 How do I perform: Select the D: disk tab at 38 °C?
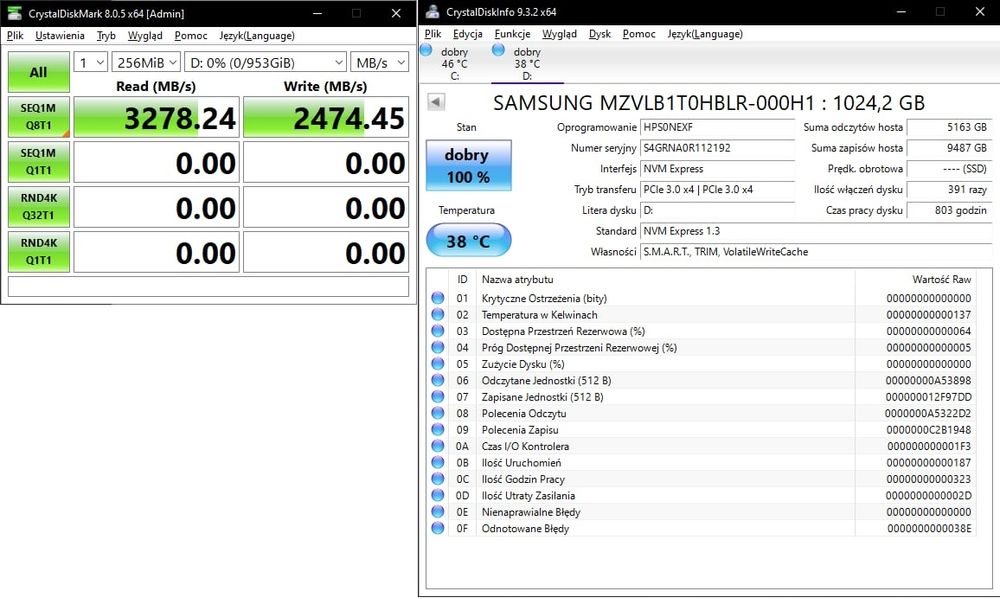[527, 63]
